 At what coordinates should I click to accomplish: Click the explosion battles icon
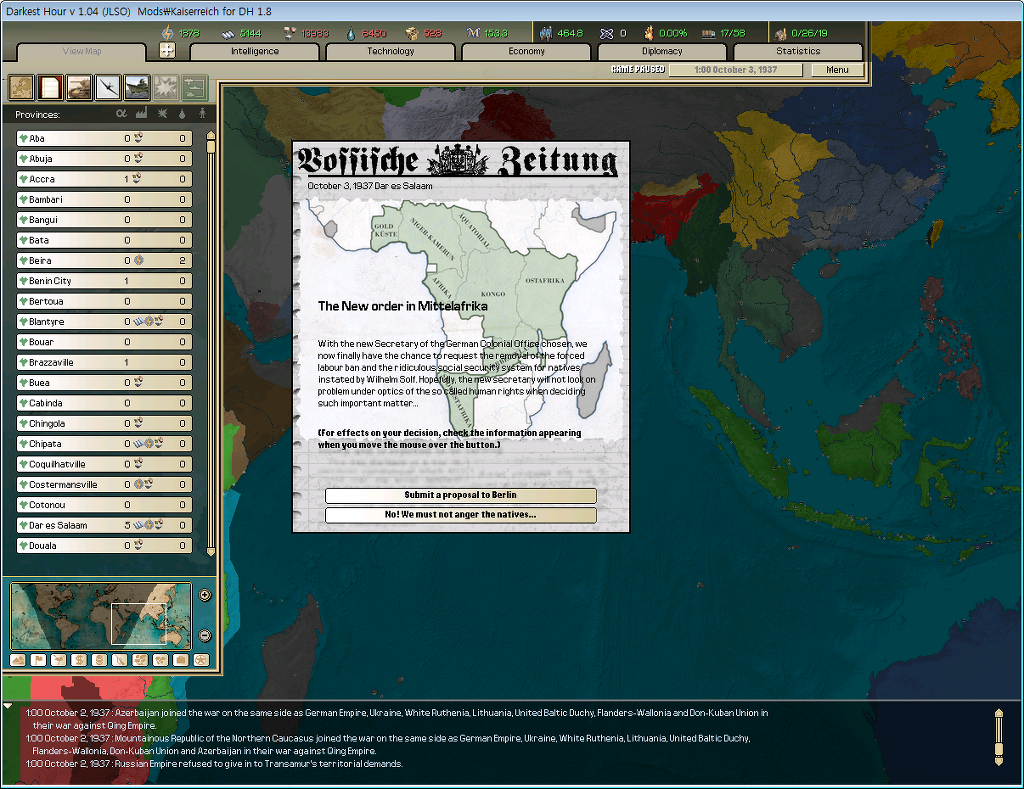(165, 88)
